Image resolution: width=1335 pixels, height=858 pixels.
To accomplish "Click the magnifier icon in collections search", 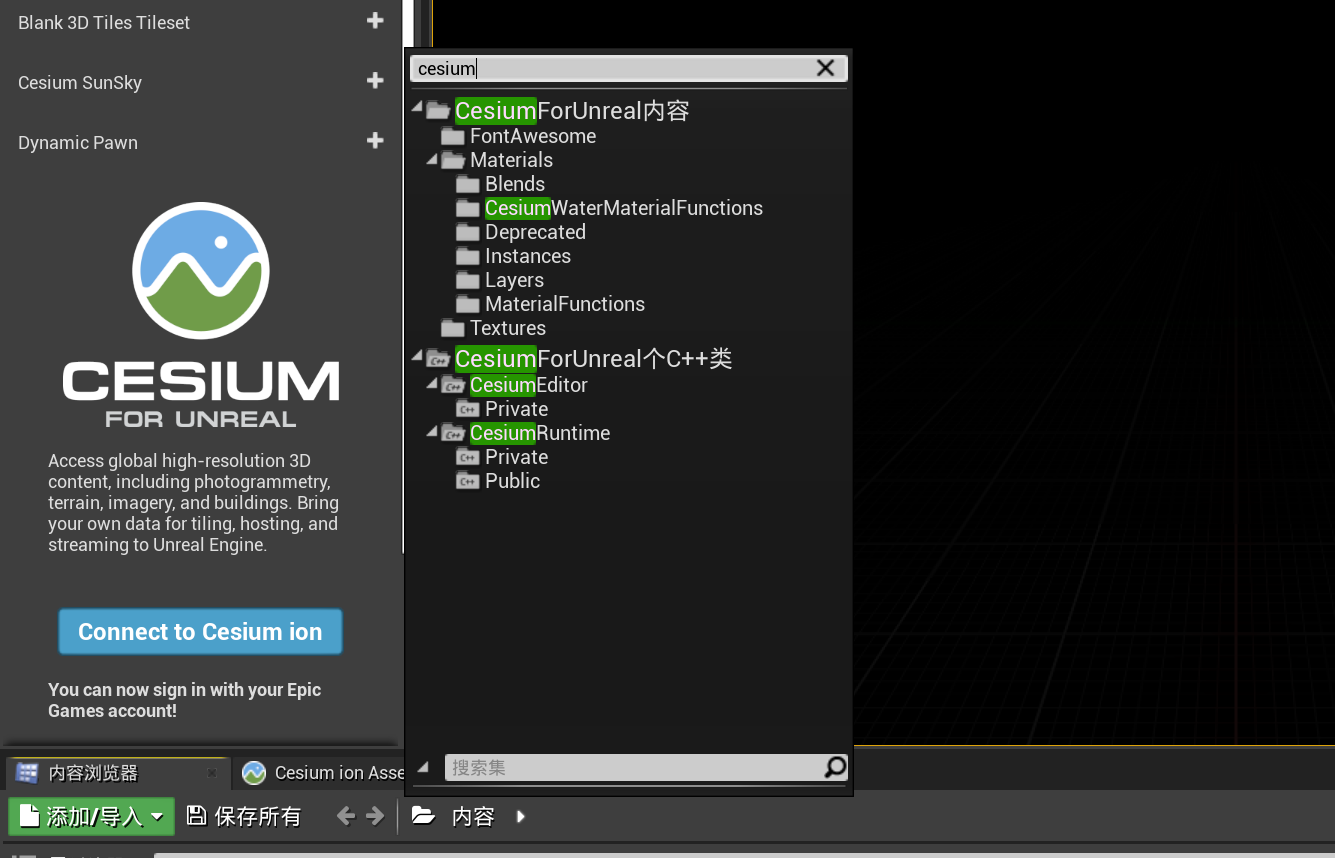I will [x=835, y=767].
